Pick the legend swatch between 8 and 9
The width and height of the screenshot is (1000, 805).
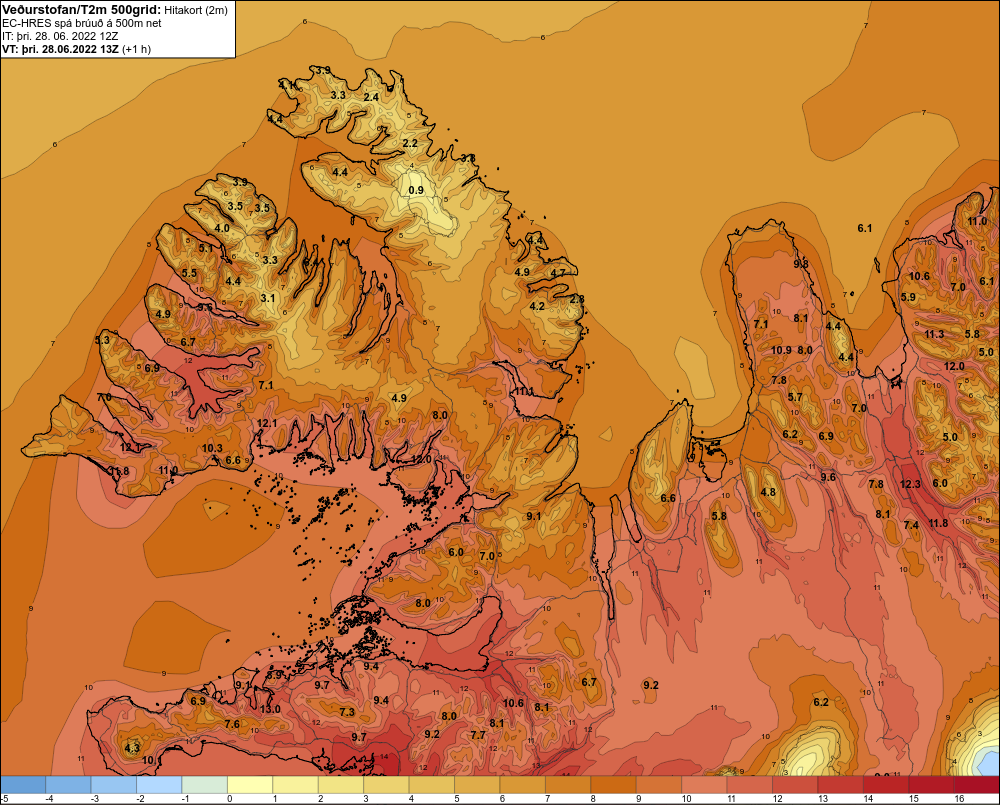613,784
